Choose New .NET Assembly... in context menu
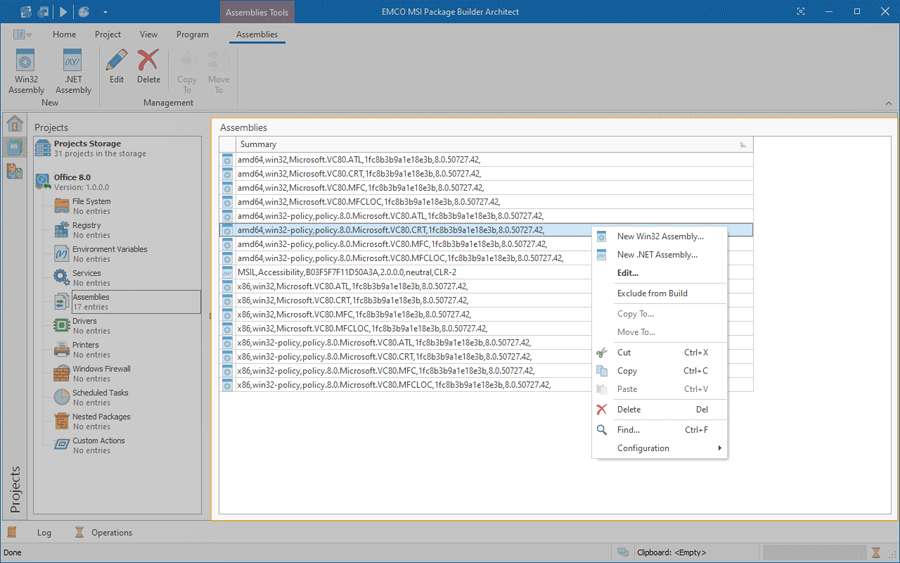 (660, 255)
